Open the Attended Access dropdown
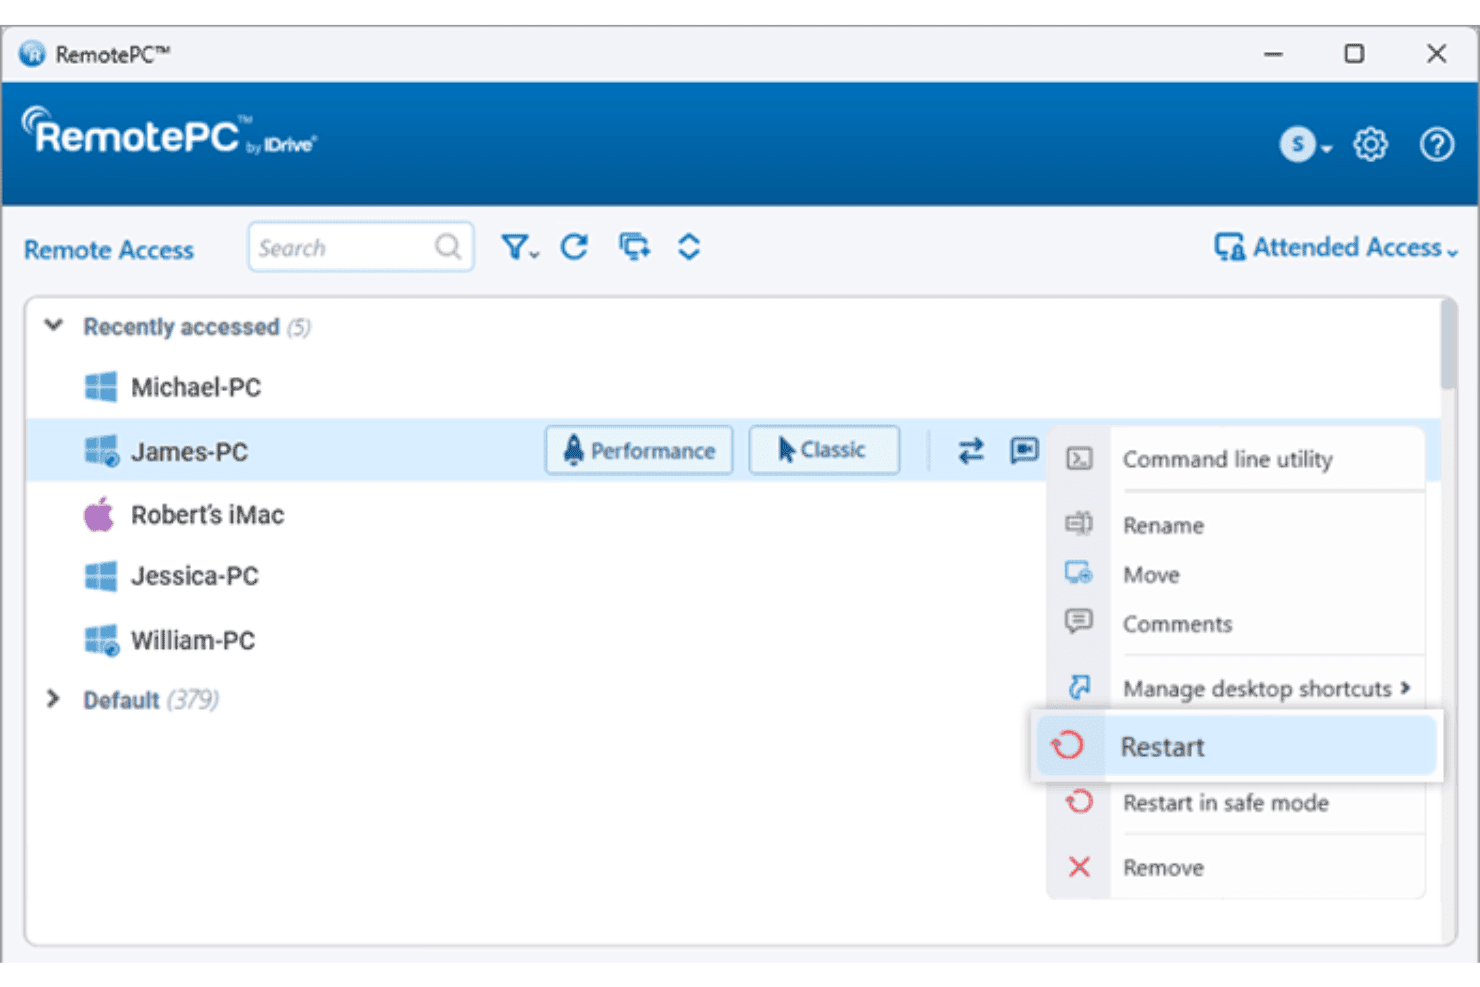Screen dimensions: 1480x987 (x=1336, y=247)
